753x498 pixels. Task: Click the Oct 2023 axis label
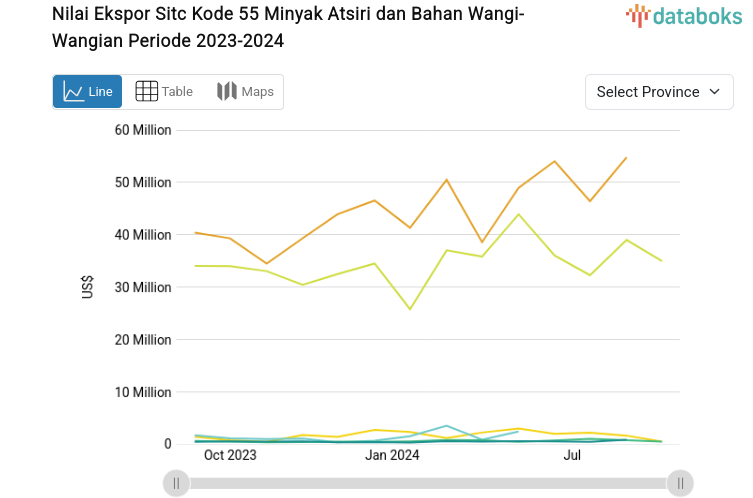pos(230,456)
